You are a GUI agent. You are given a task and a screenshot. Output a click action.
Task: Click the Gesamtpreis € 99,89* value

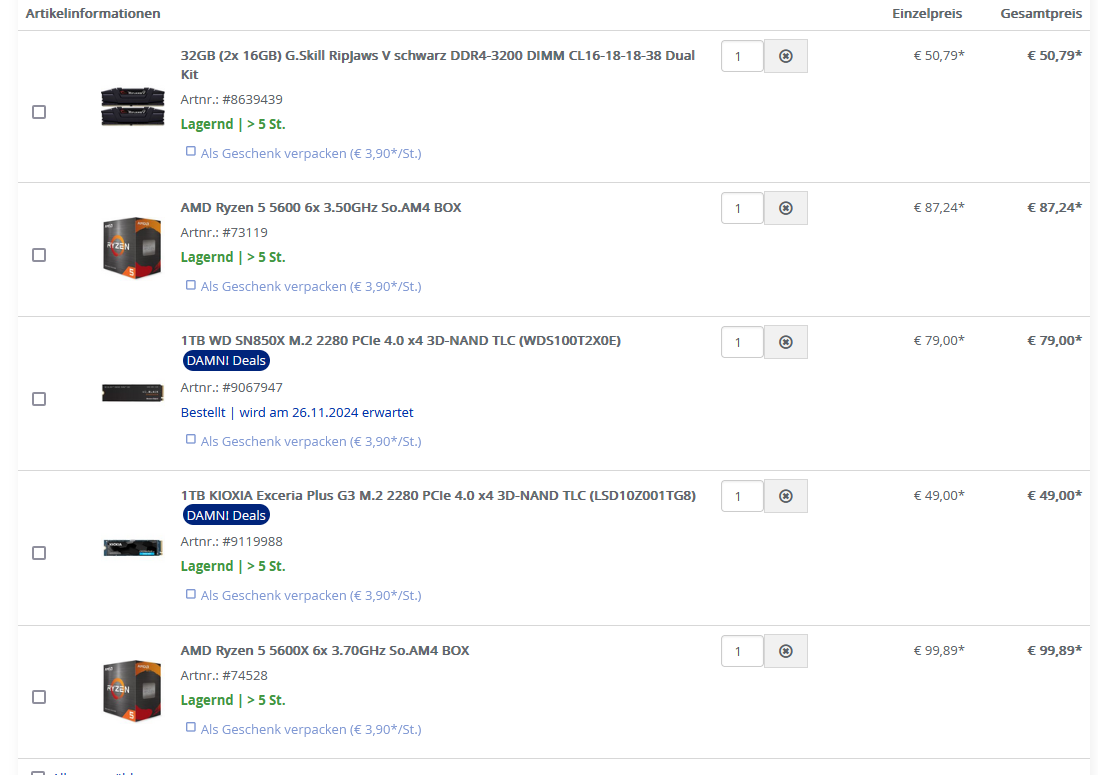pyautogui.click(x=1055, y=650)
